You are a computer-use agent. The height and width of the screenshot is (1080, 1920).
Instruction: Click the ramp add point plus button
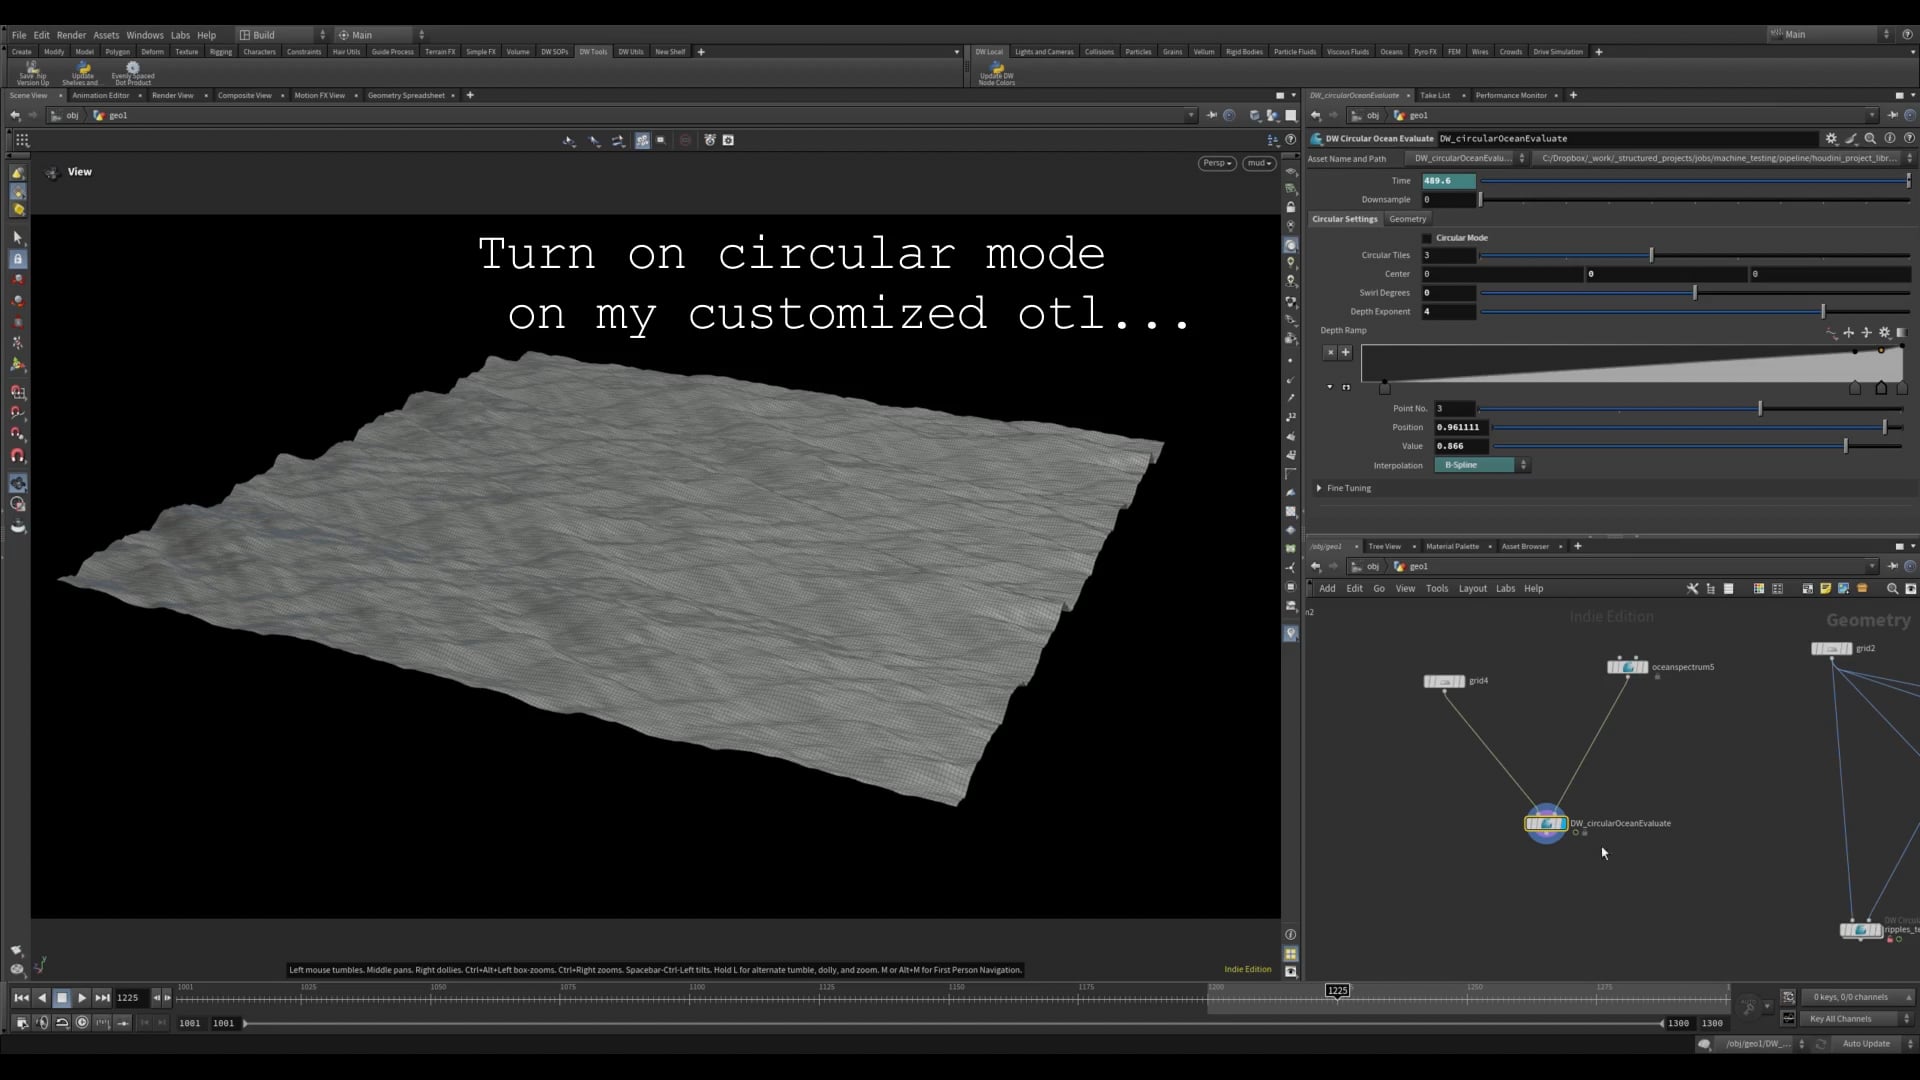[x=1345, y=352]
